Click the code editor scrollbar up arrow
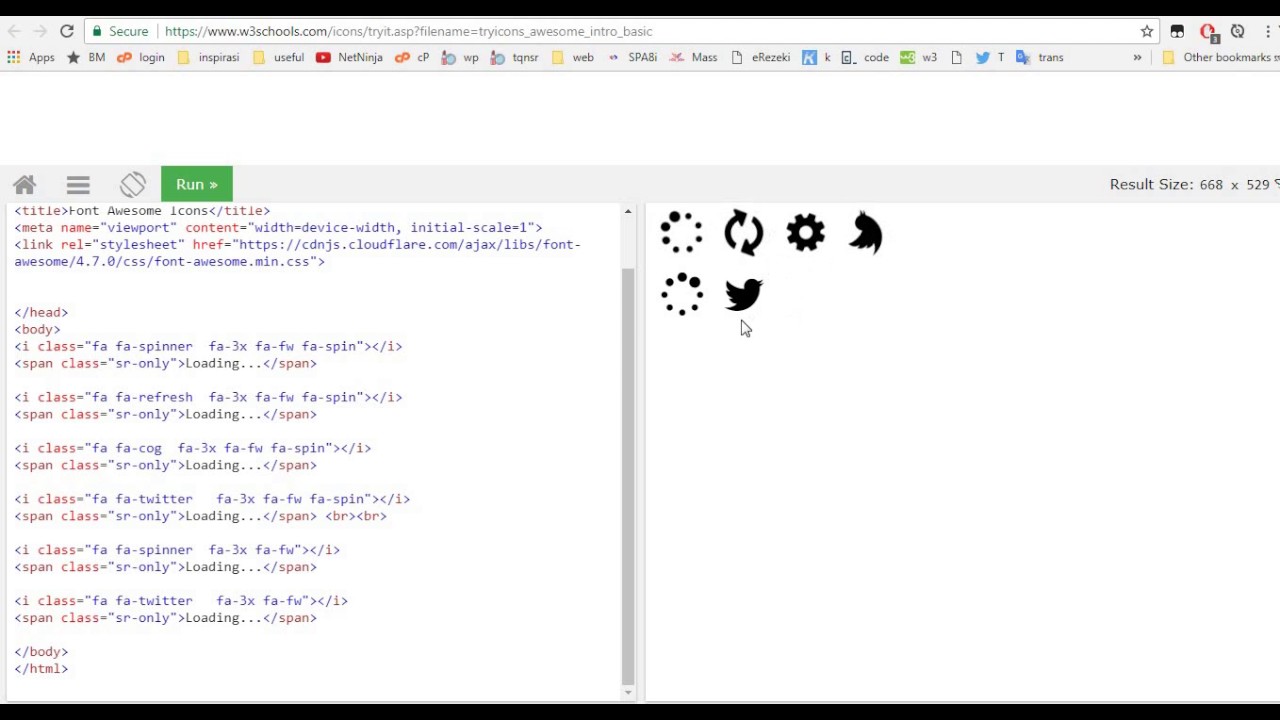1280x720 pixels. pyautogui.click(x=628, y=211)
